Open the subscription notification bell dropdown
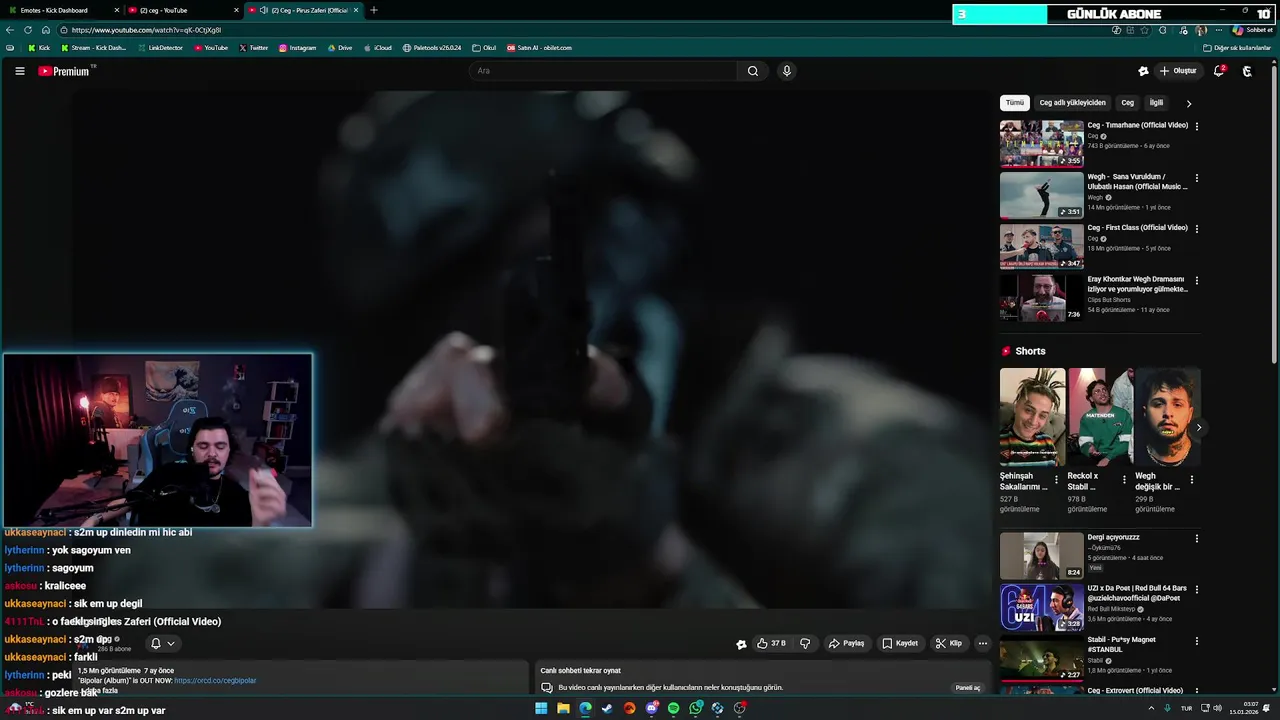The height and width of the screenshot is (720, 1280). [162, 644]
